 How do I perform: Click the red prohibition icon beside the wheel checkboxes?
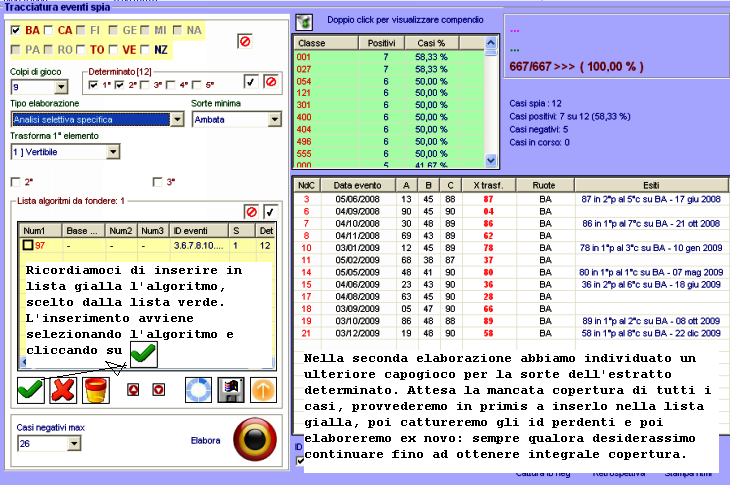click(245, 41)
